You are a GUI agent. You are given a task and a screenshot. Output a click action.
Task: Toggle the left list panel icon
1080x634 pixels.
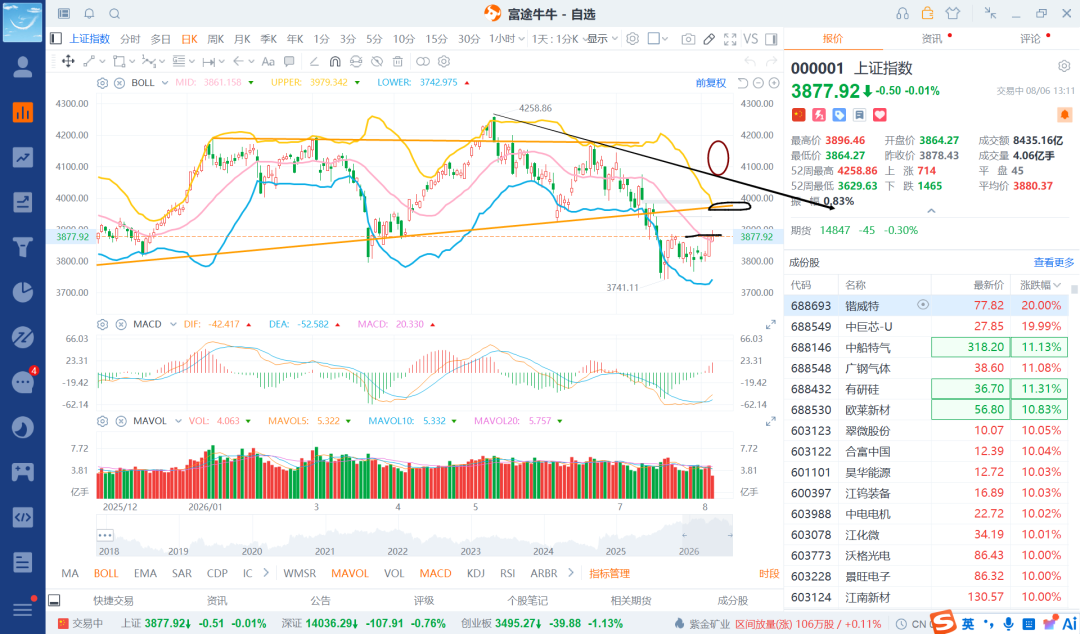56,39
